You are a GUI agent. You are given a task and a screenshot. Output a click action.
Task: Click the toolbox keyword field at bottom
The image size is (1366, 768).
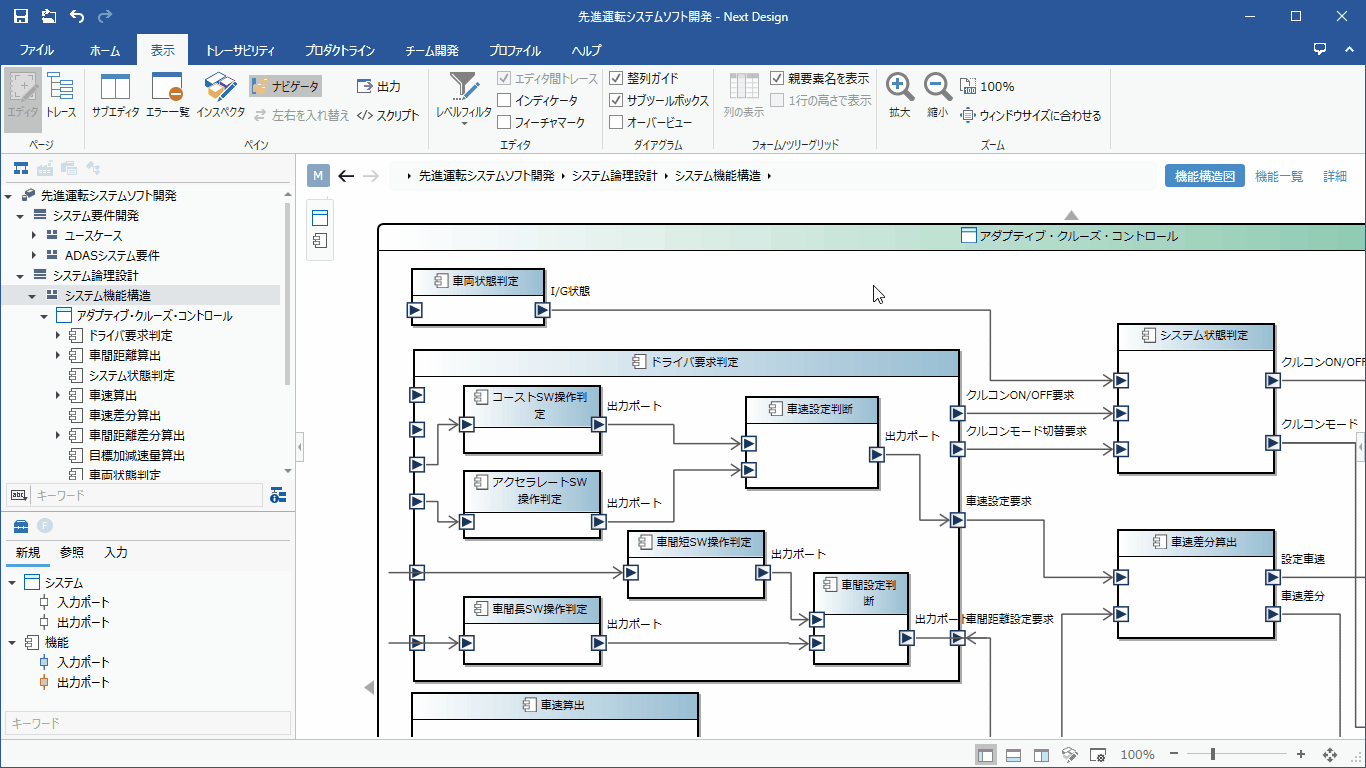coord(148,723)
